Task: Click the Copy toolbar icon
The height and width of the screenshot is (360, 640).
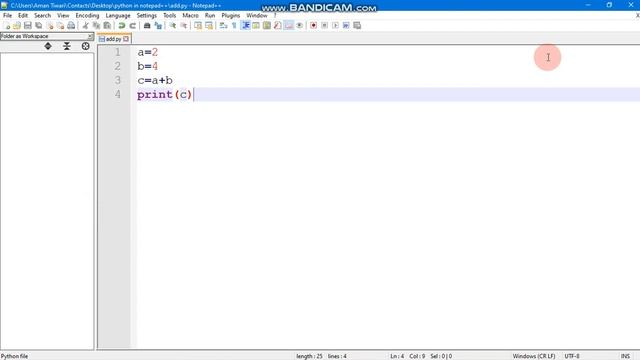Action: click(96, 25)
